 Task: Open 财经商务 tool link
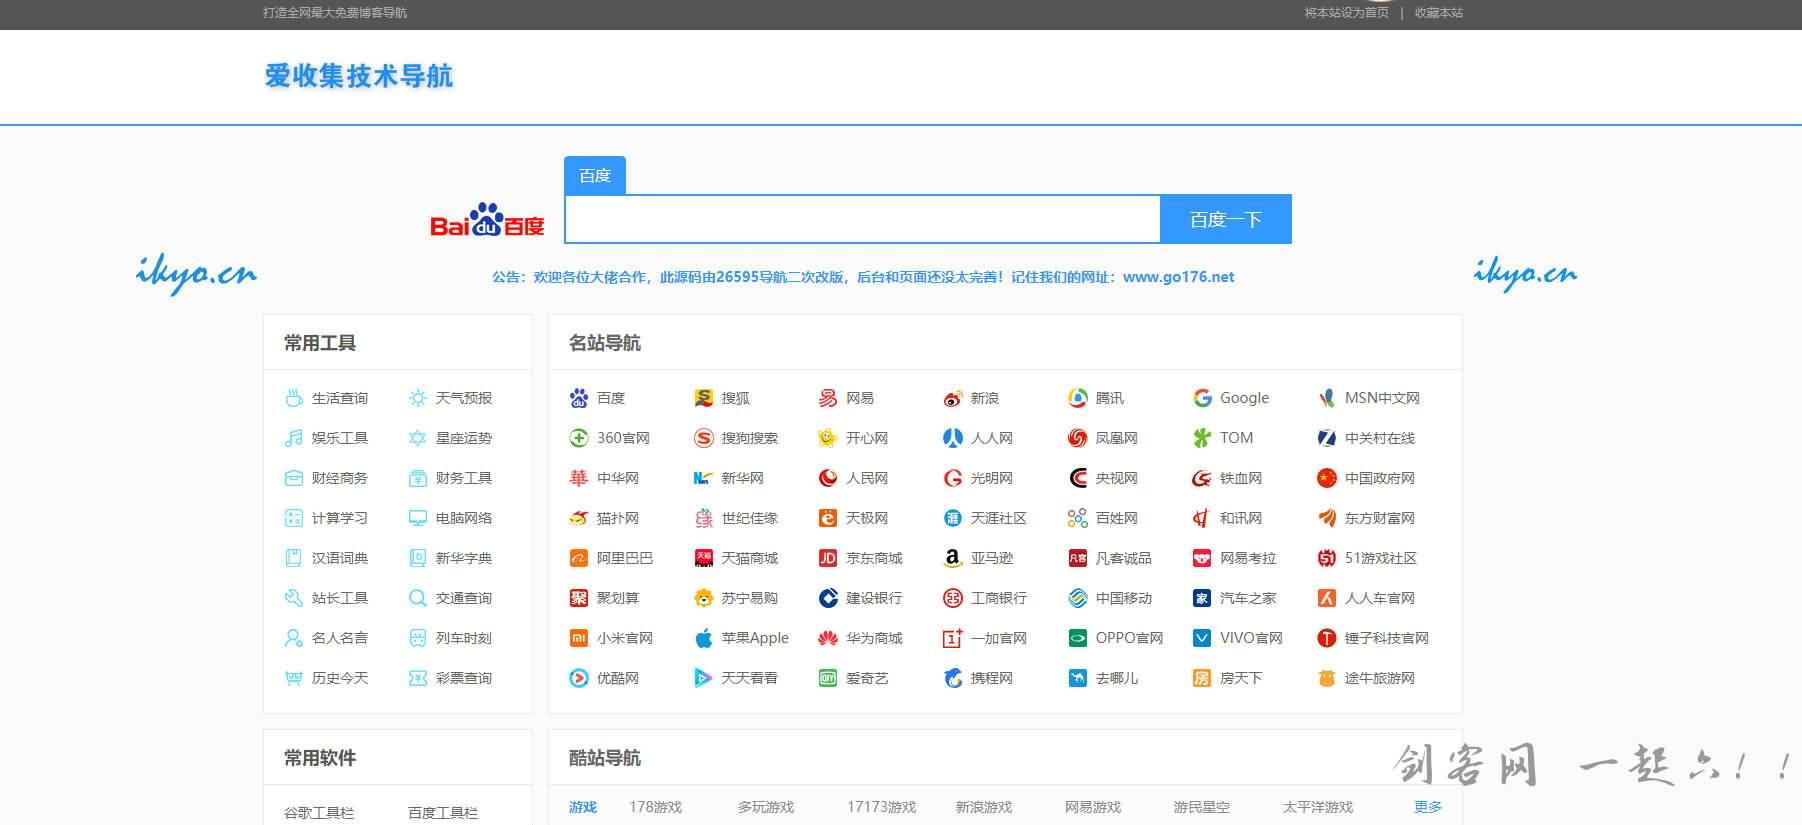[340, 478]
